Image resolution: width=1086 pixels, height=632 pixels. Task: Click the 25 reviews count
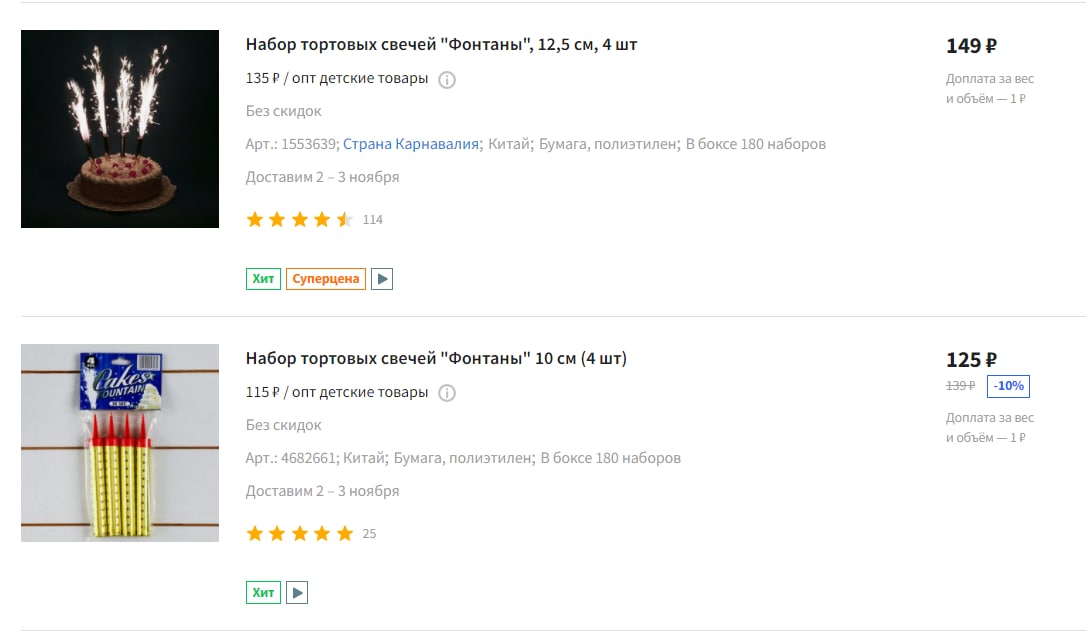coord(369,534)
